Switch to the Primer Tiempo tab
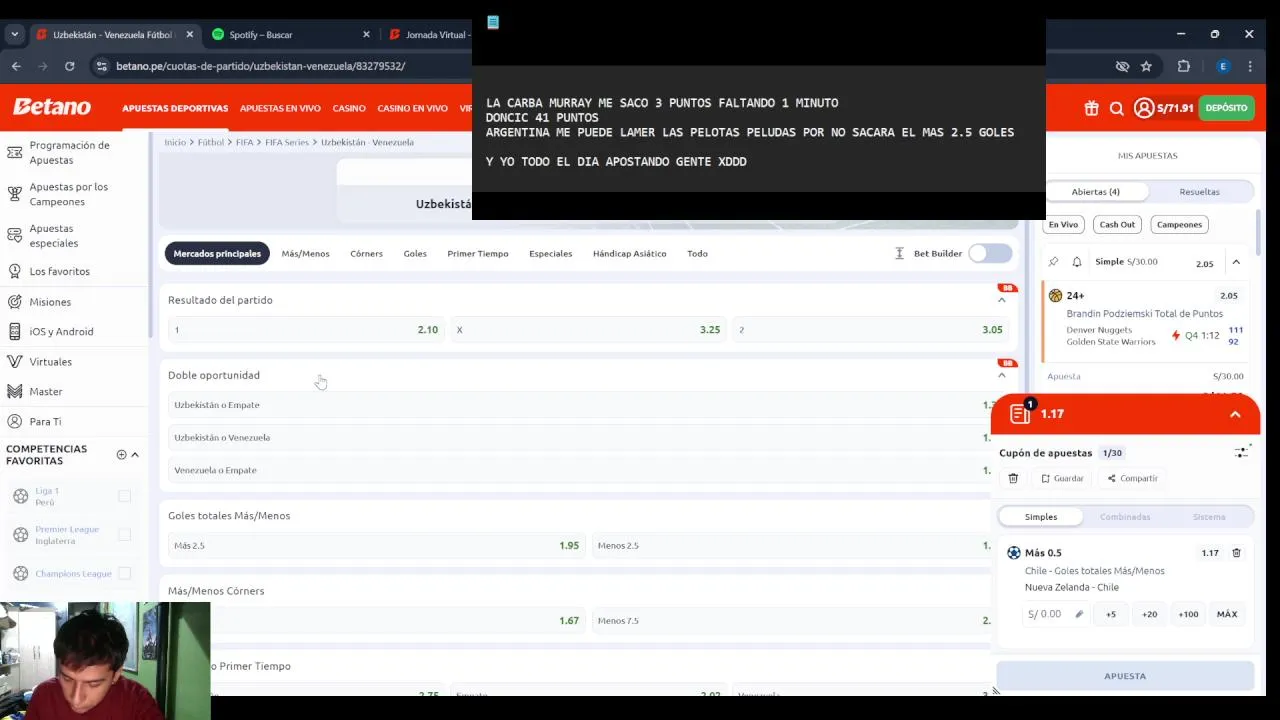Viewport: 1280px width, 720px height. (x=478, y=253)
